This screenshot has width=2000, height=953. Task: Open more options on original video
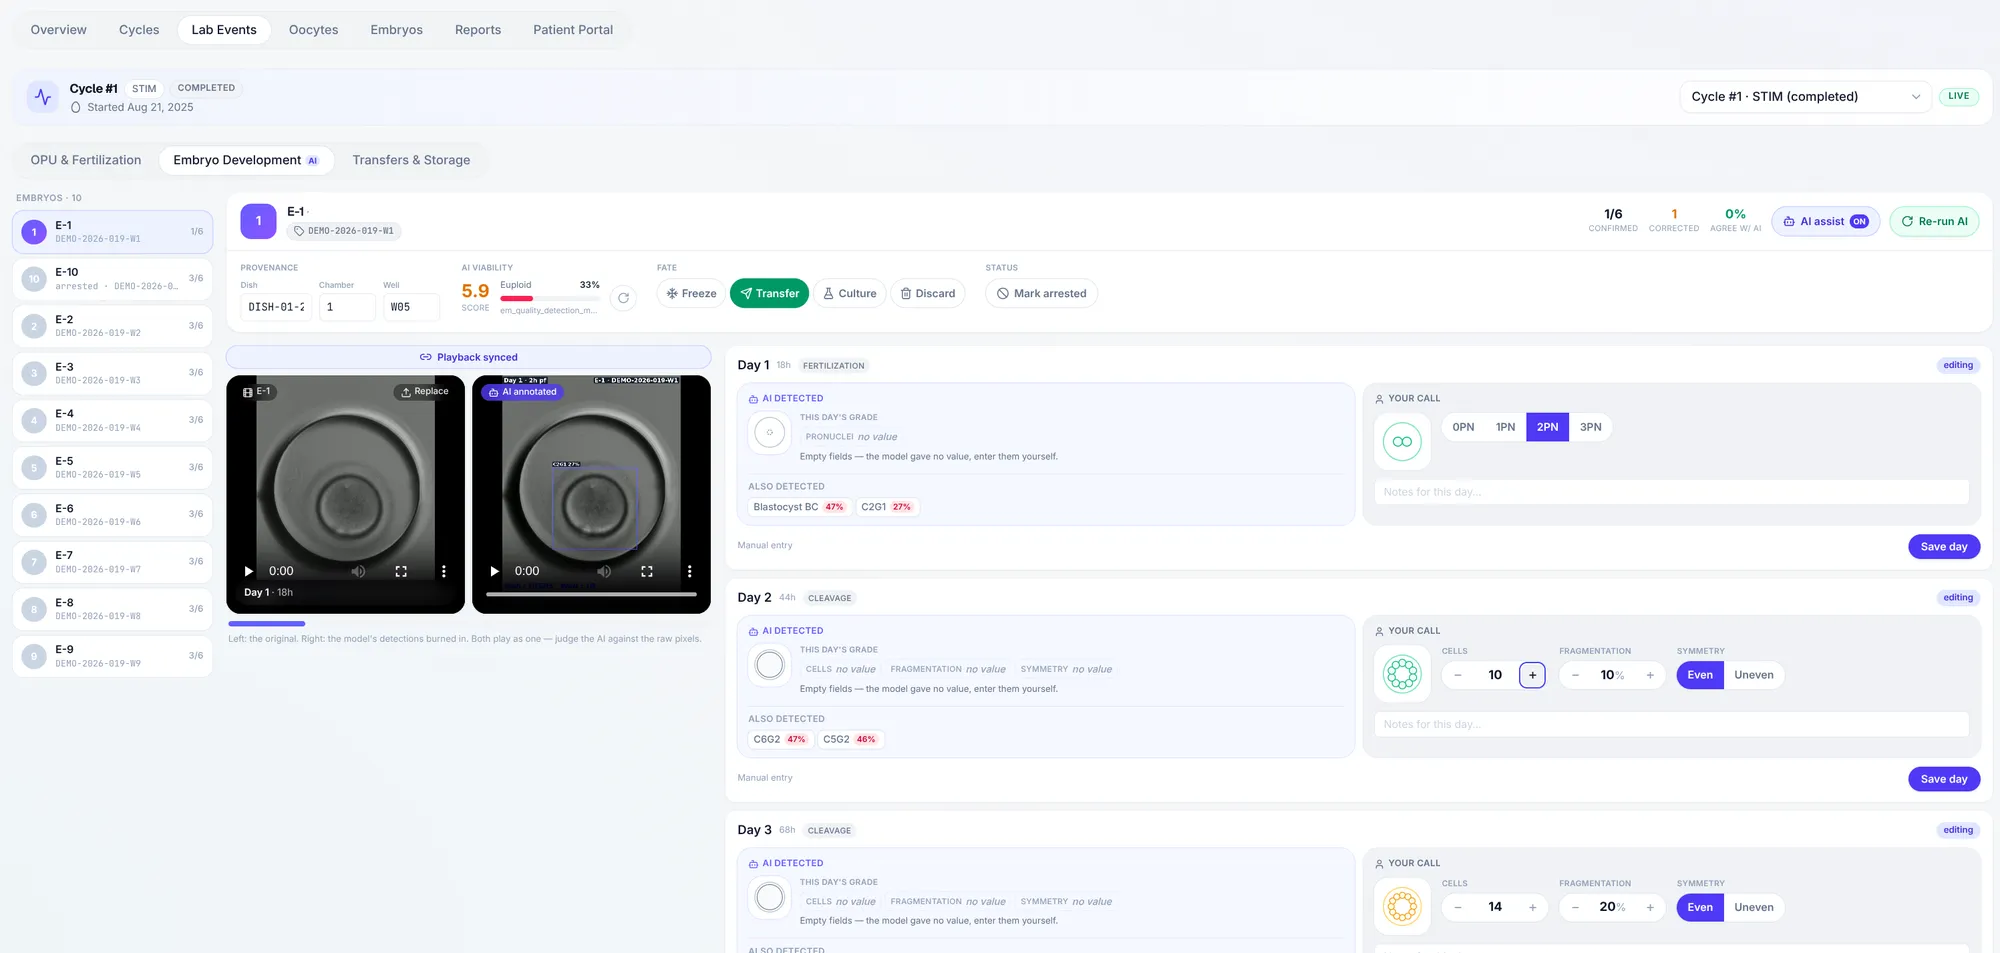pyautogui.click(x=444, y=571)
